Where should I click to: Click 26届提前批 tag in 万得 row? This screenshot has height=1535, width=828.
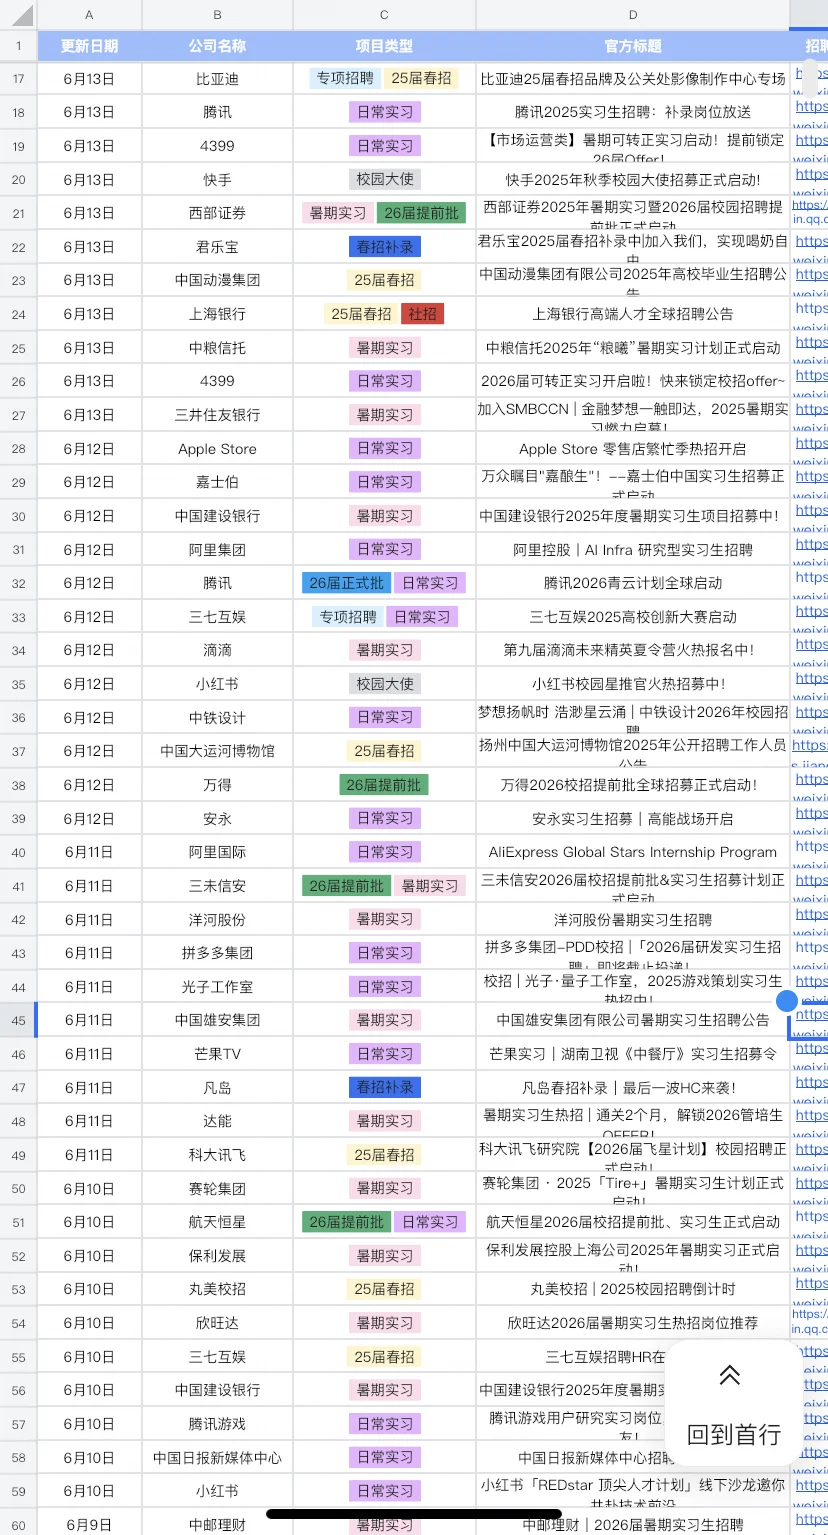(384, 785)
